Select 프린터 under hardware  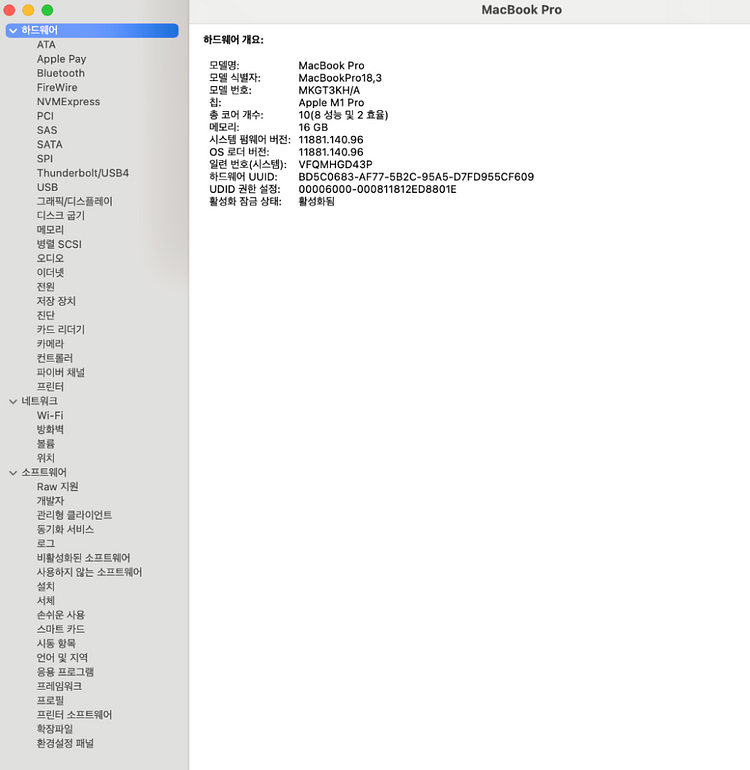50,386
